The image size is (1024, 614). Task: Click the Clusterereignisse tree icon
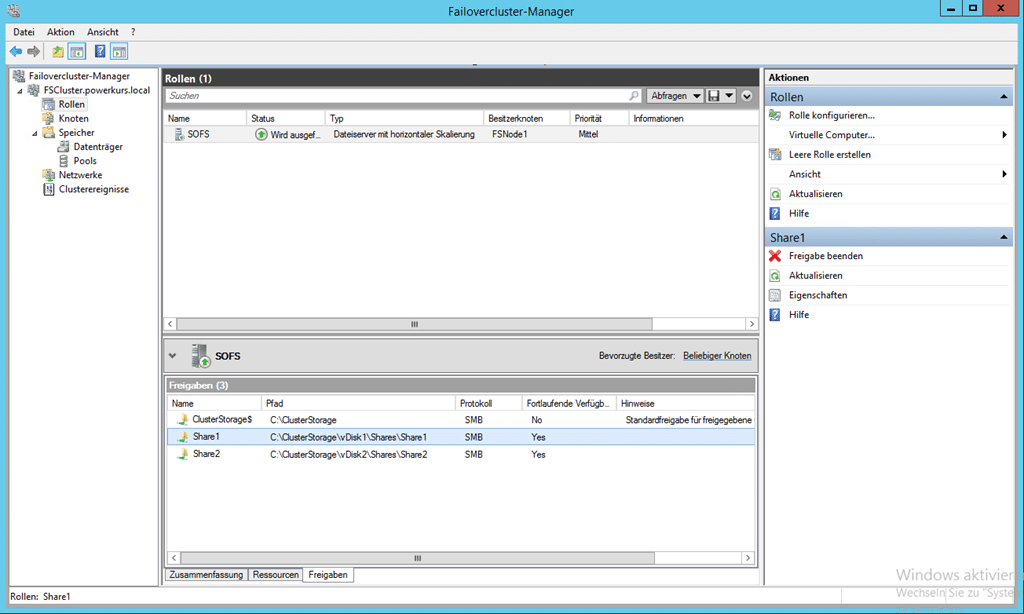(48, 189)
